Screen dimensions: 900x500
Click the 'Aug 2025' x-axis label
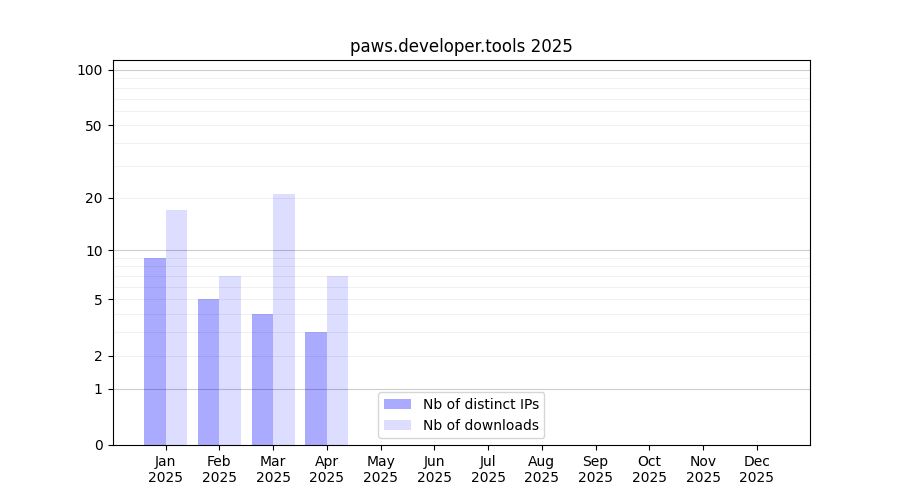click(x=541, y=469)
